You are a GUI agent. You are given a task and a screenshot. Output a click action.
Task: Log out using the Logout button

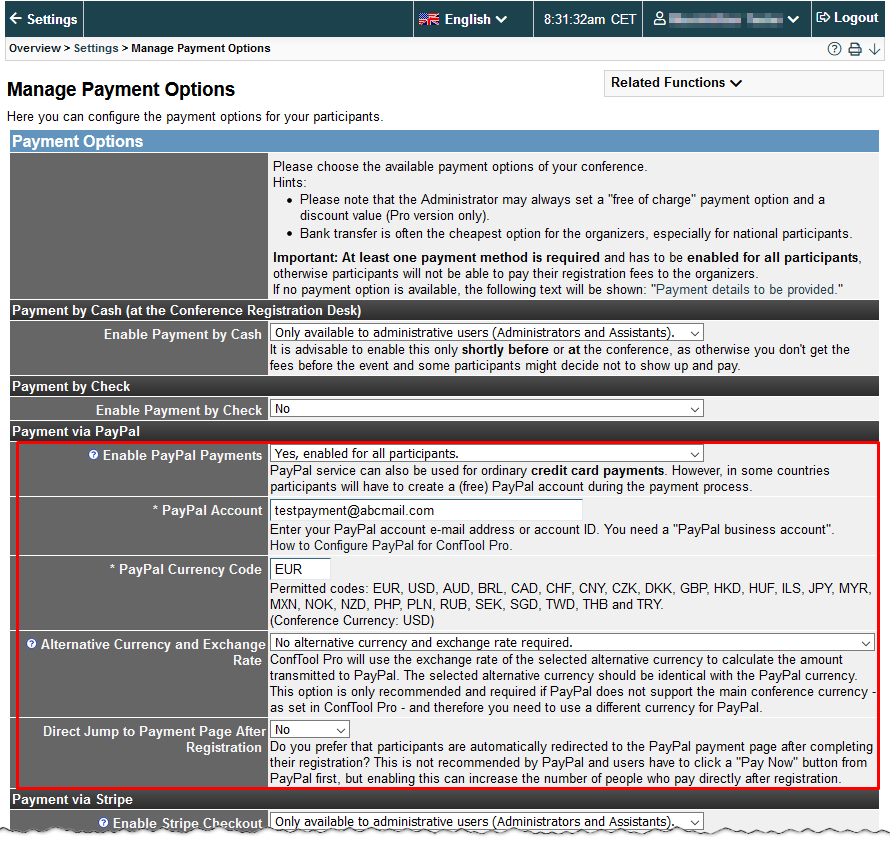pos(847,18)
